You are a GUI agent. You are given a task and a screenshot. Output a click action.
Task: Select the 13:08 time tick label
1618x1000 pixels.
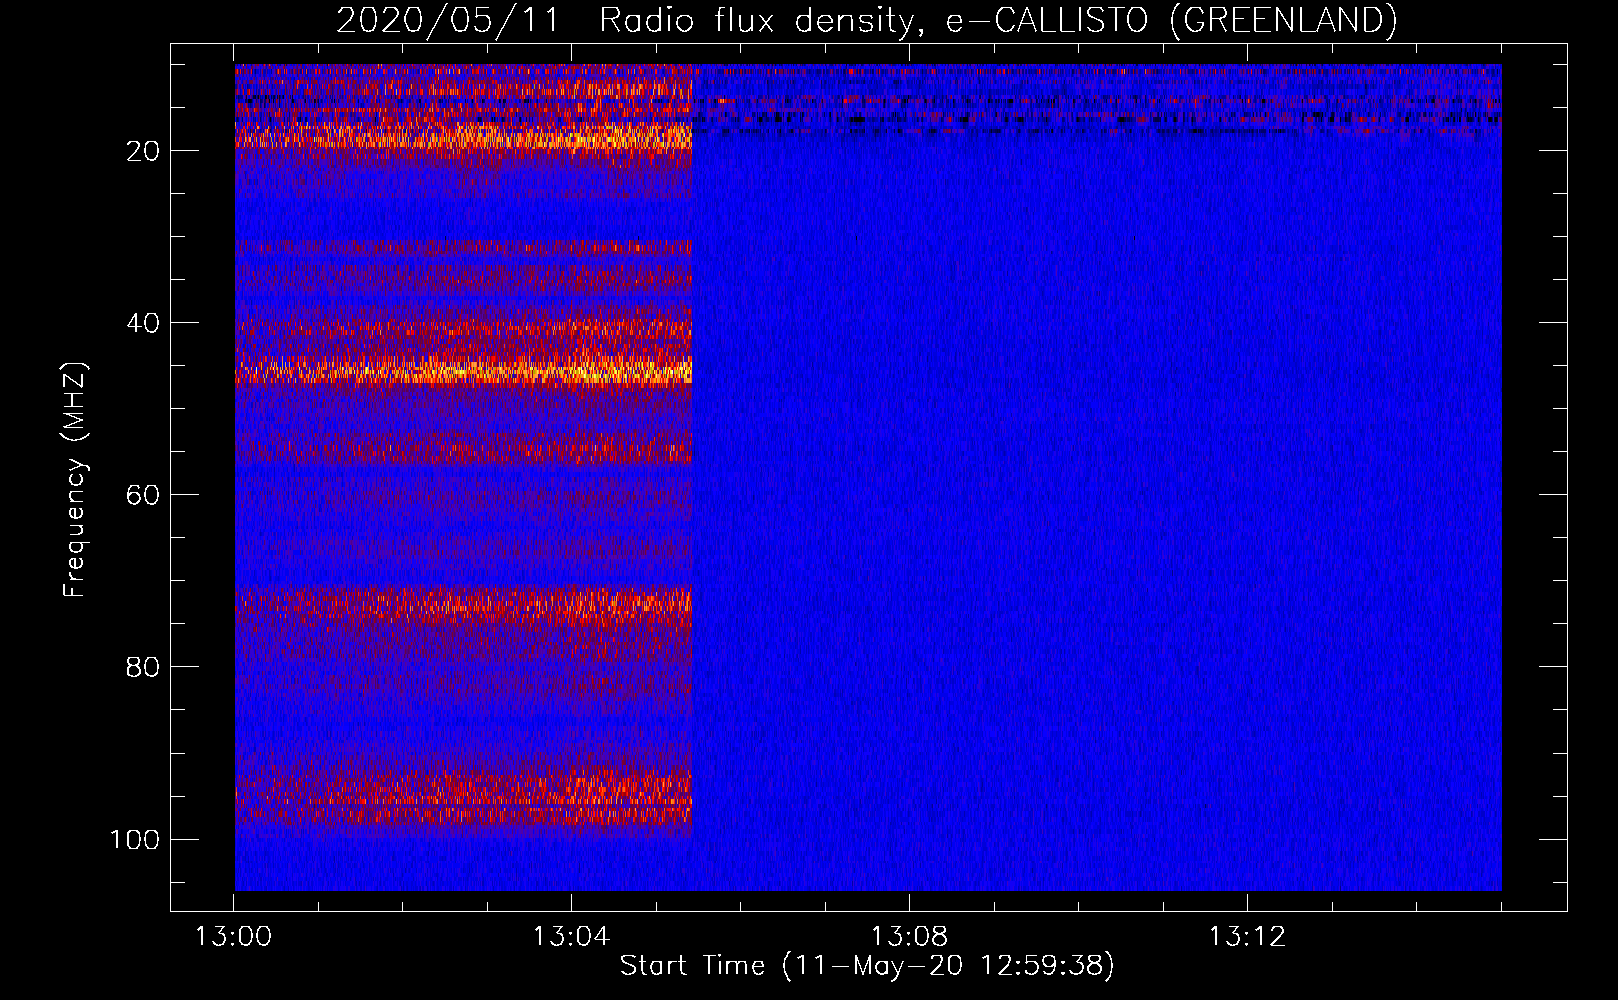[909, 937]
